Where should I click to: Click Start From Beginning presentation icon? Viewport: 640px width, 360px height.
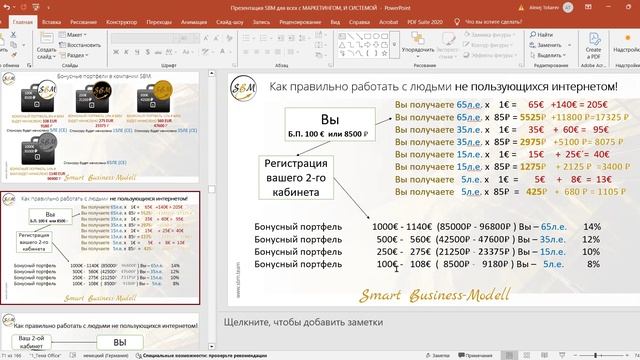[36, 7]
